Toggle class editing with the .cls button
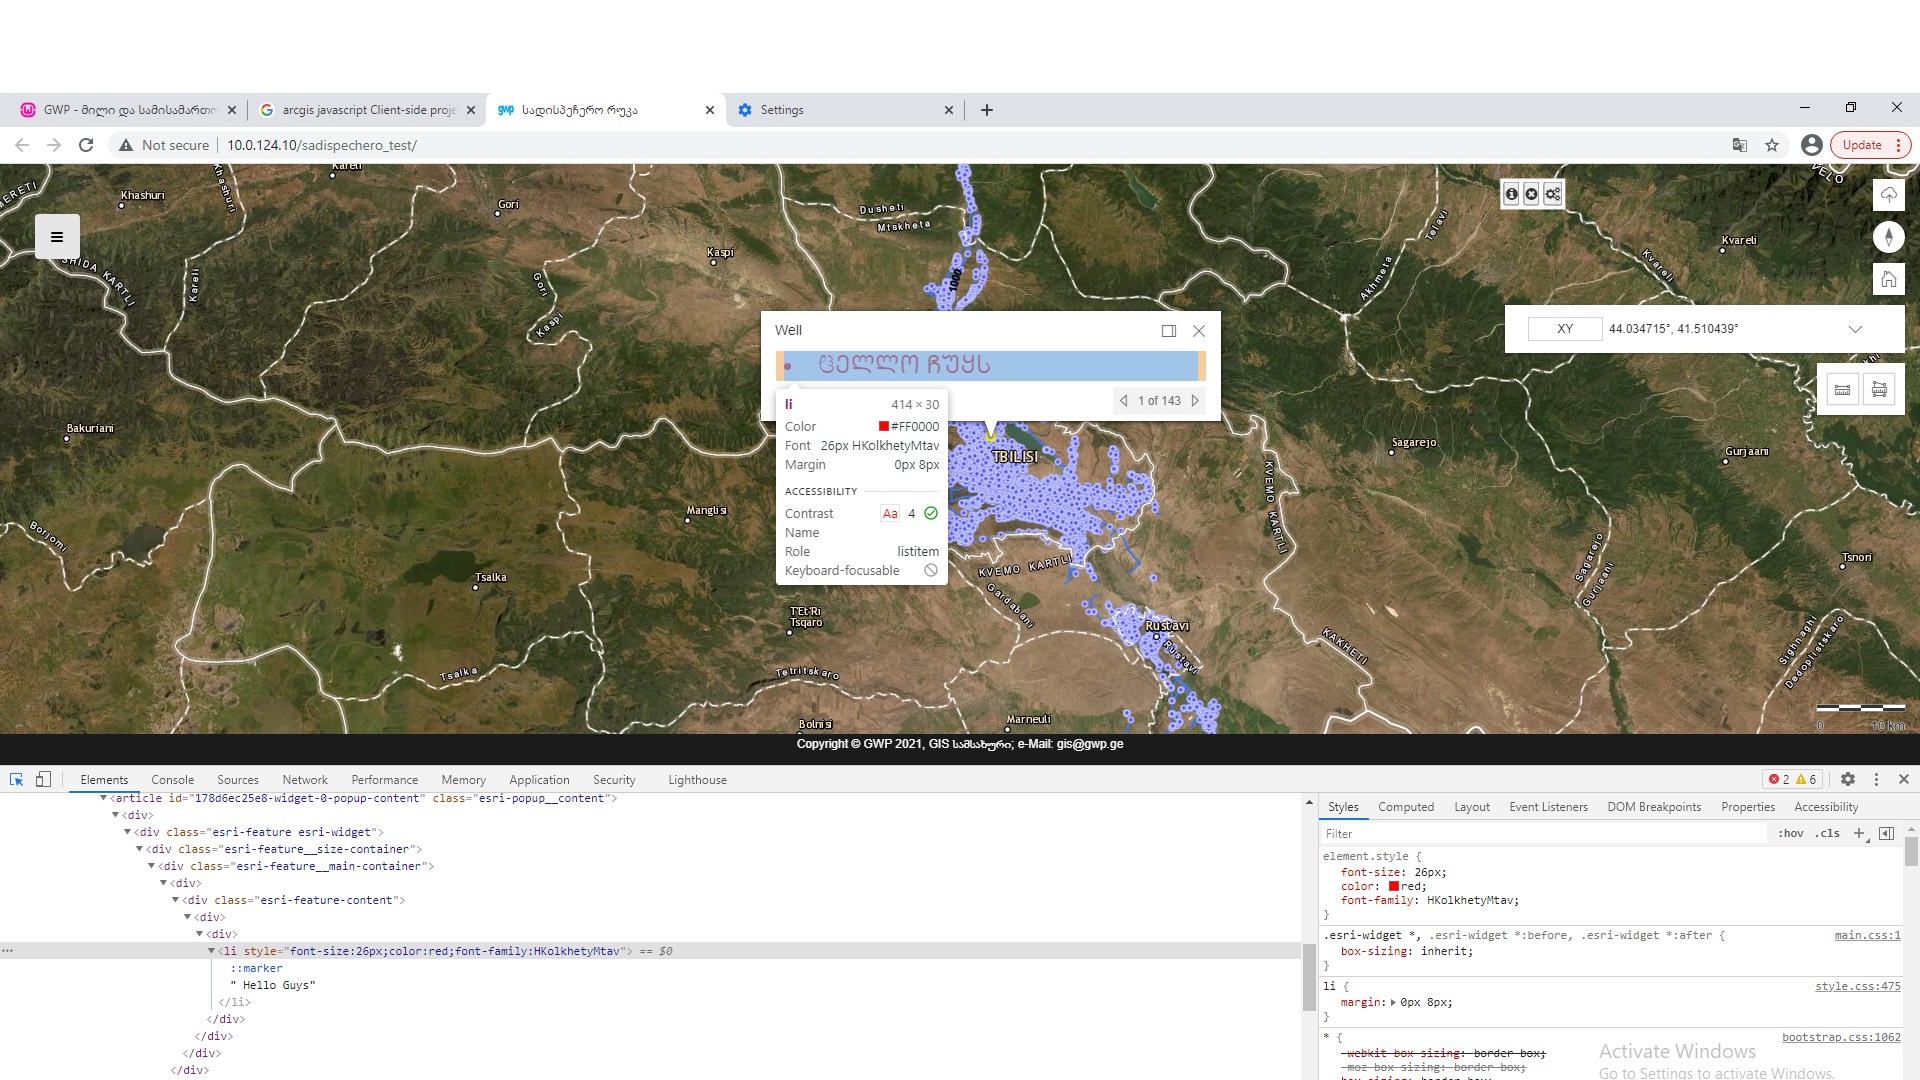Image resolution: width=1920 pixels, height=1080 pixels. point(1828,833)
